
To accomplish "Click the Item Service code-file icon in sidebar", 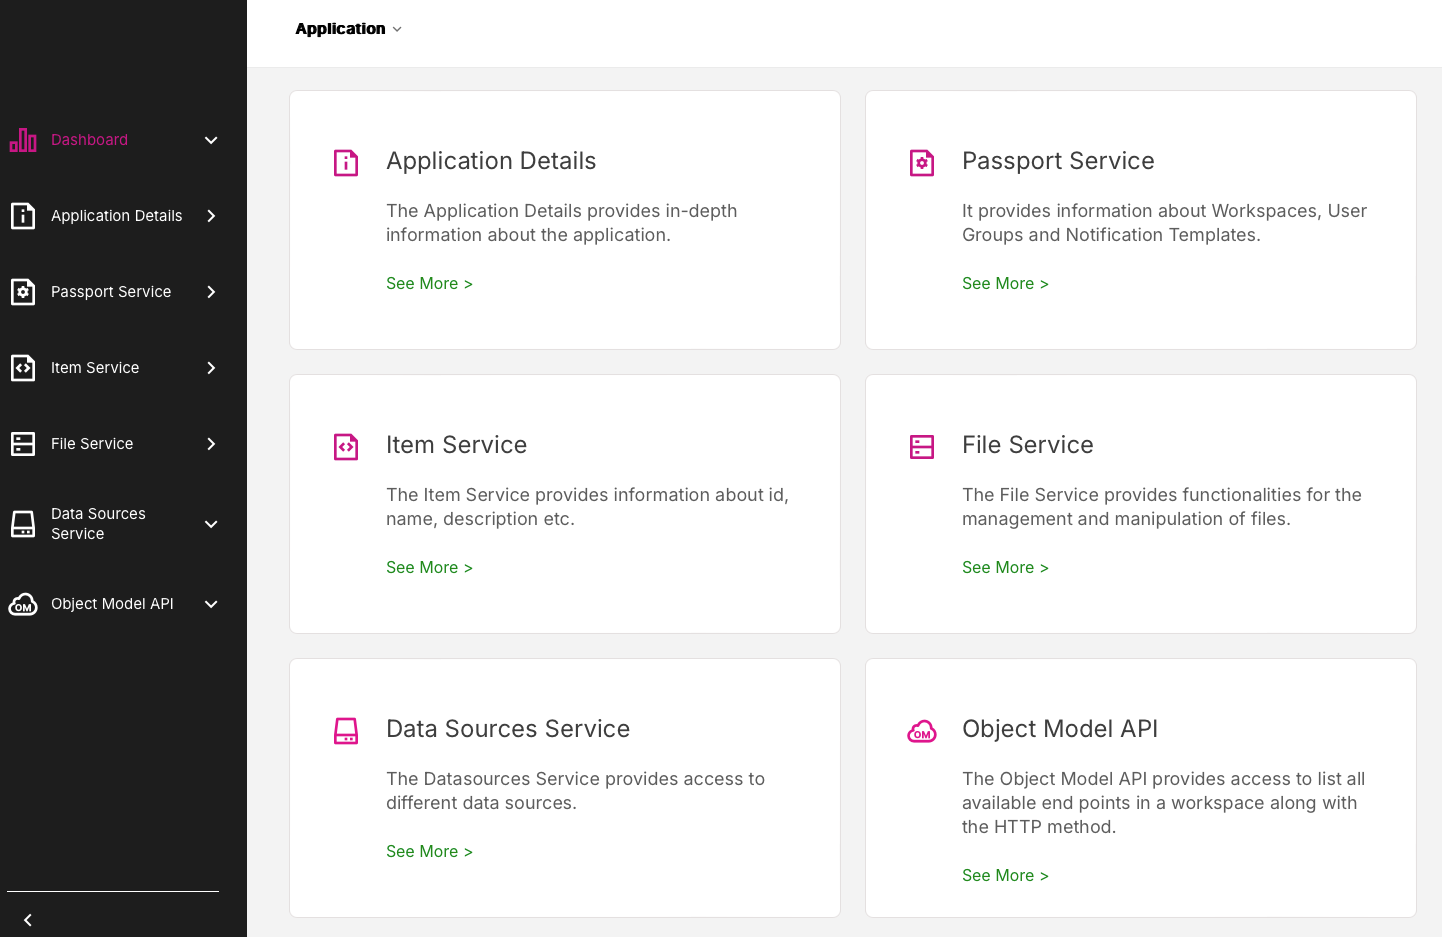I will (23, 368).
